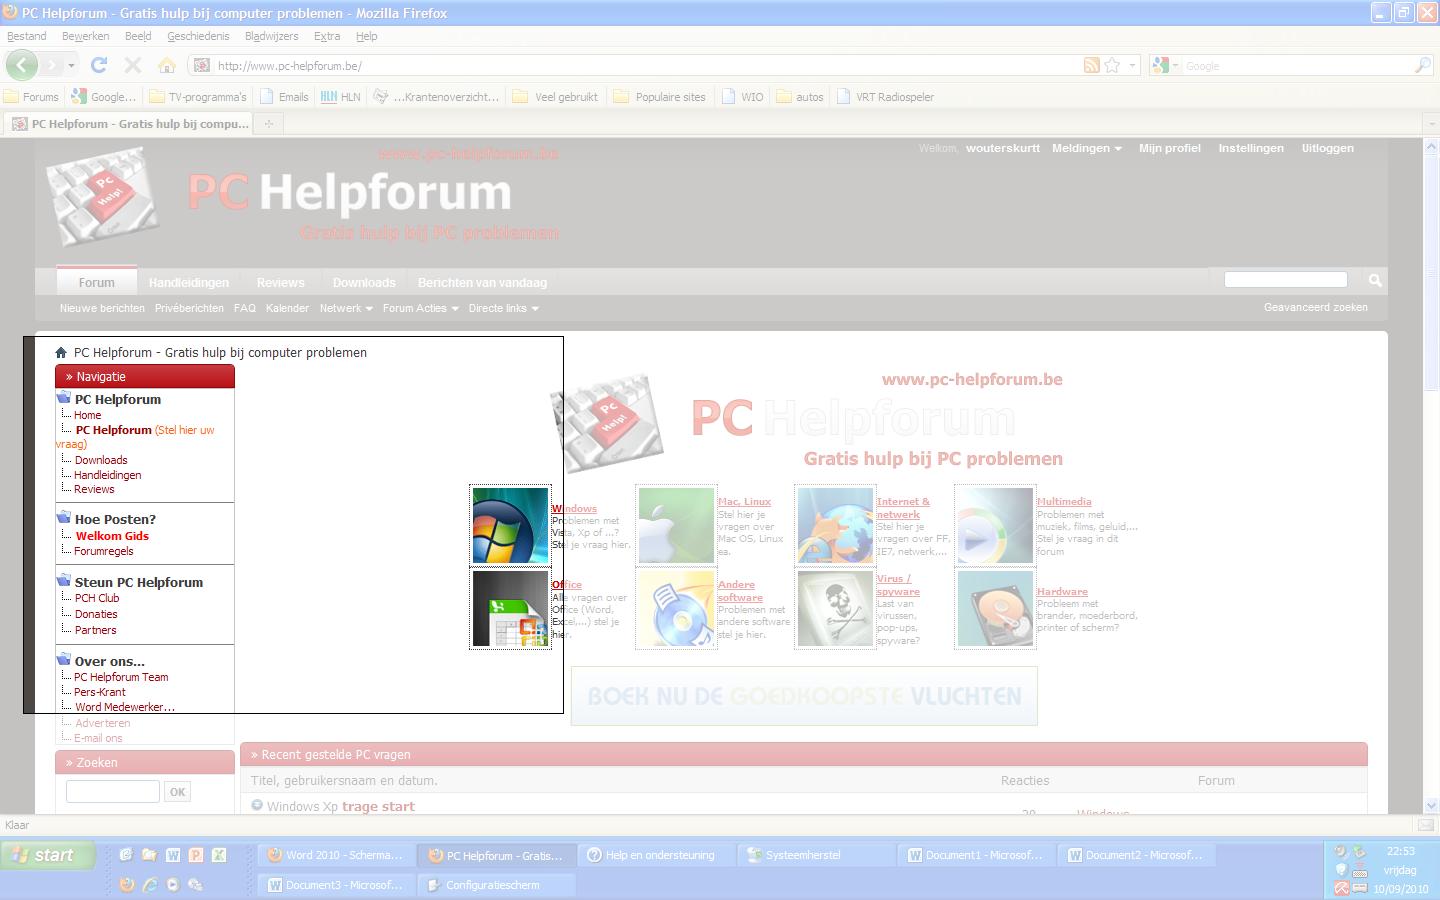1440x900 pixels.
Task: Click the Windows start button
Action: coord(49,855)
